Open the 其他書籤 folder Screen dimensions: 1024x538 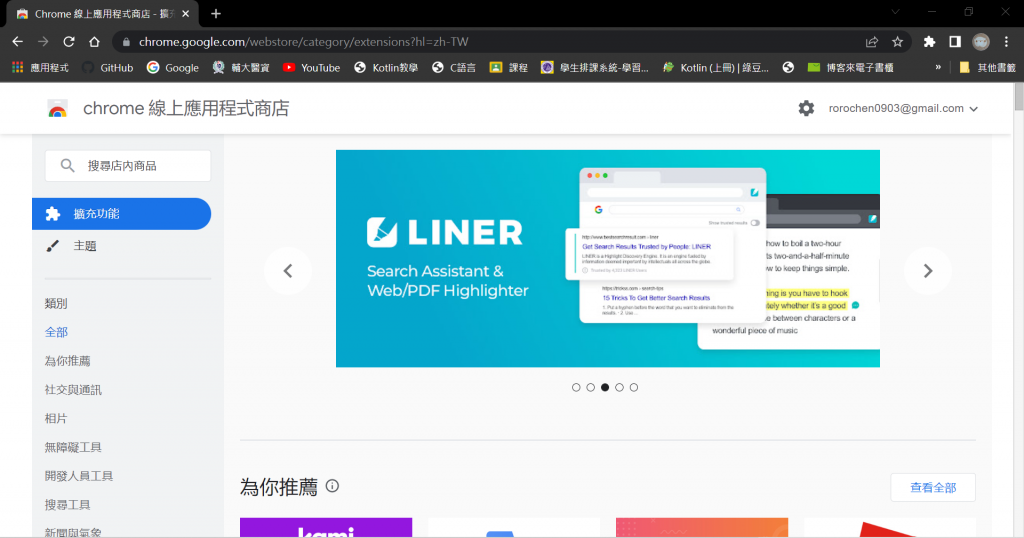[987, 67]
